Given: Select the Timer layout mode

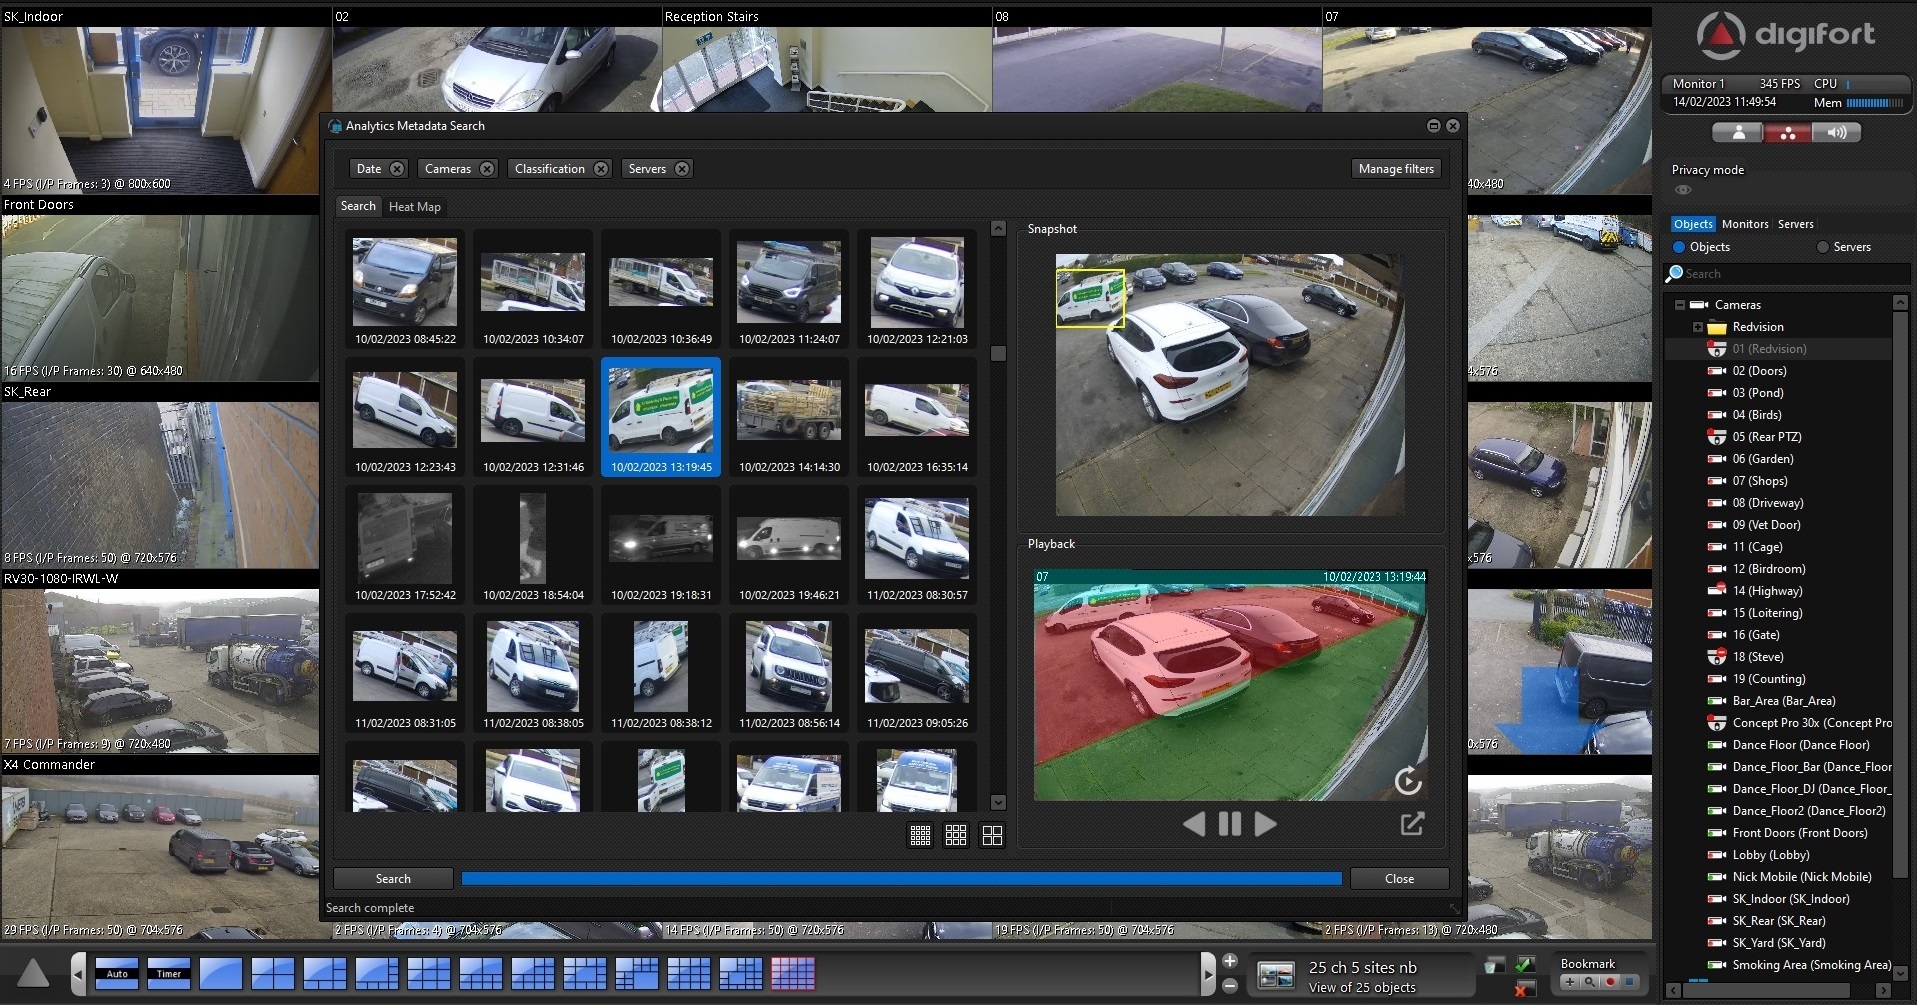Looking at the screenshot, I should pos(169,973).
